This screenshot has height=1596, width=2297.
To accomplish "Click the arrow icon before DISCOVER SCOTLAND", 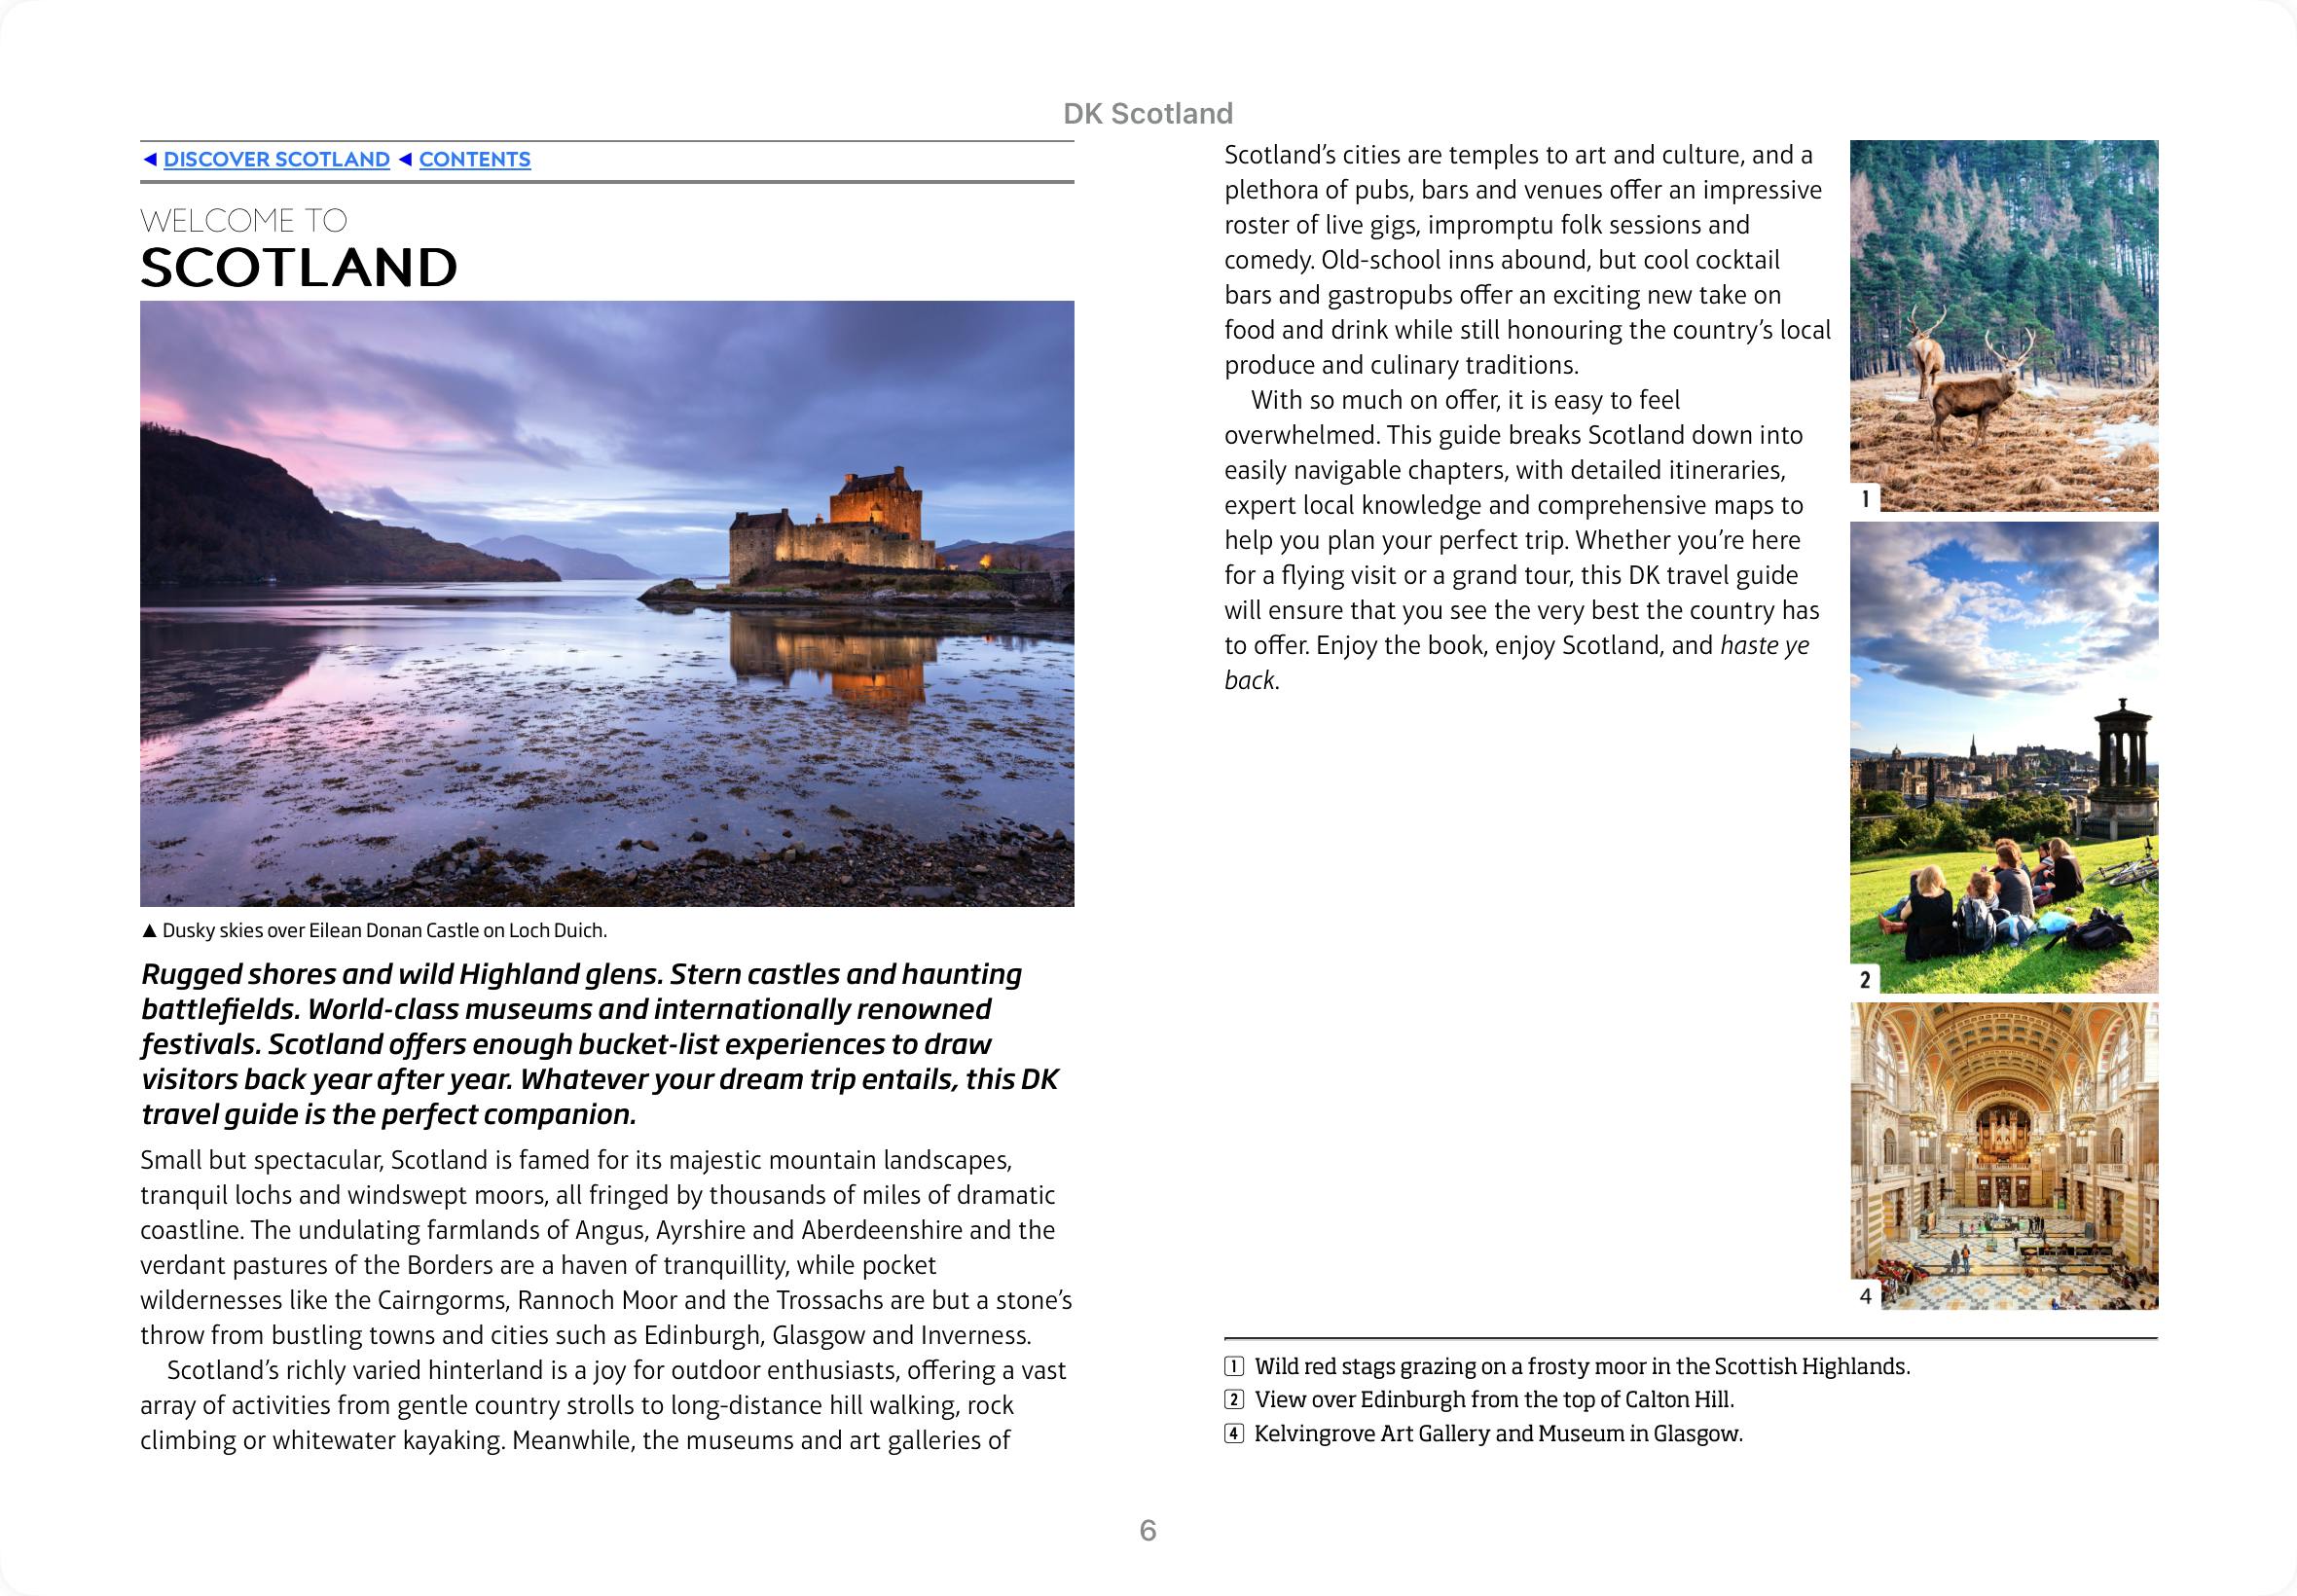I will 150,159.
